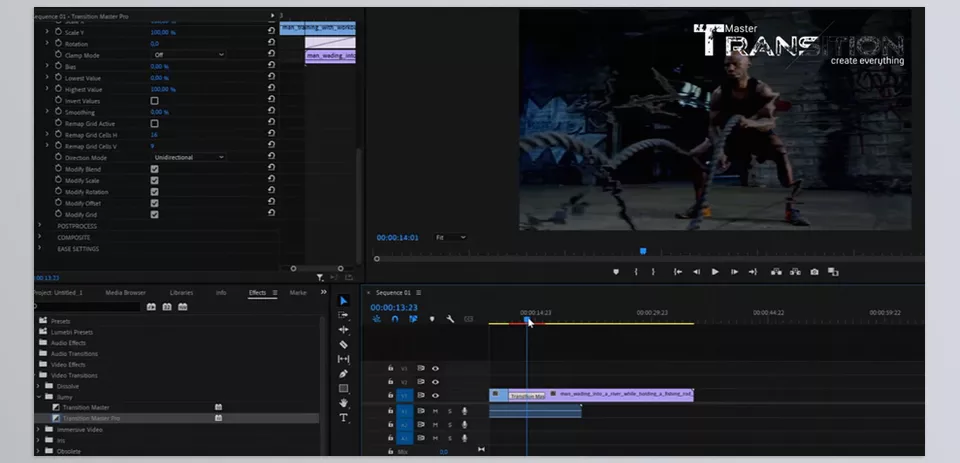Image resolution: width=960 pixels, height=463 pixels.
Task: Click Extract button in Program Monitor
Action: pos(795,272)
